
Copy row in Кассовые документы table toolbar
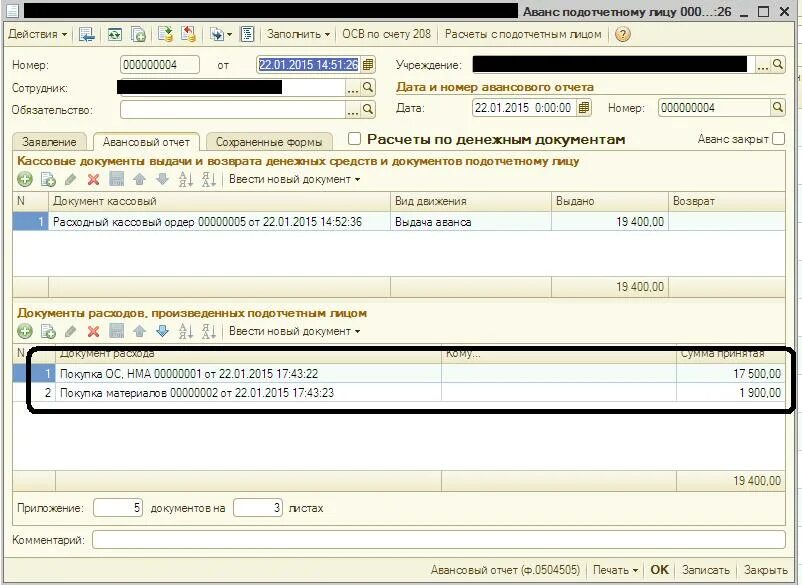click(x=48, y=179)
